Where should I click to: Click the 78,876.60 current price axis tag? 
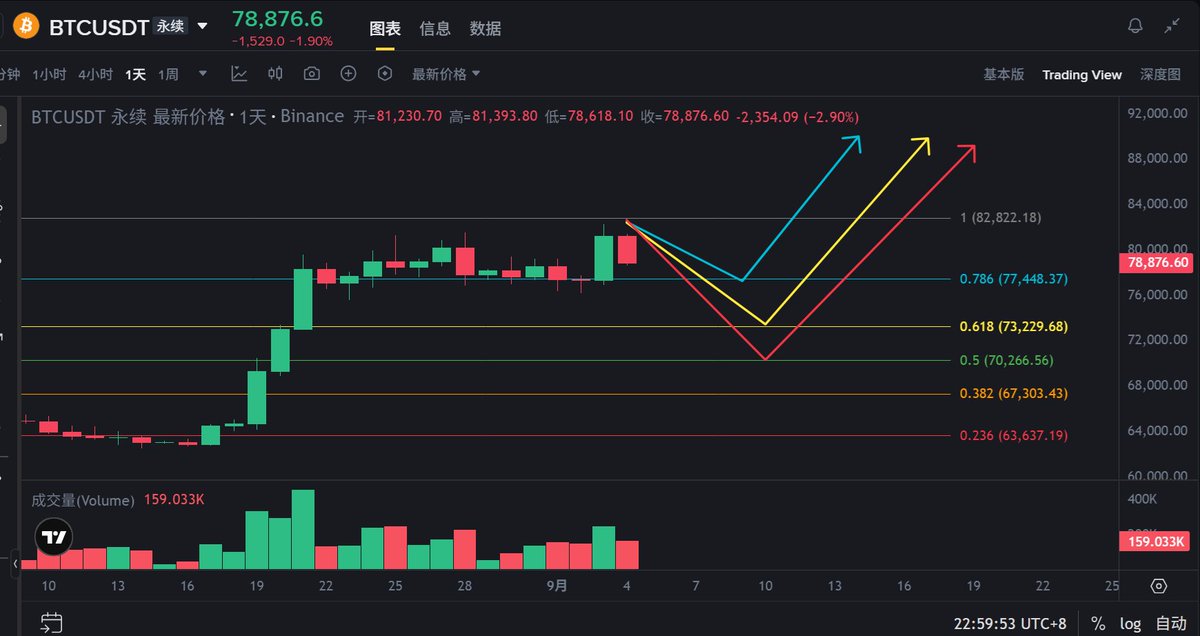pos(1158,263)
